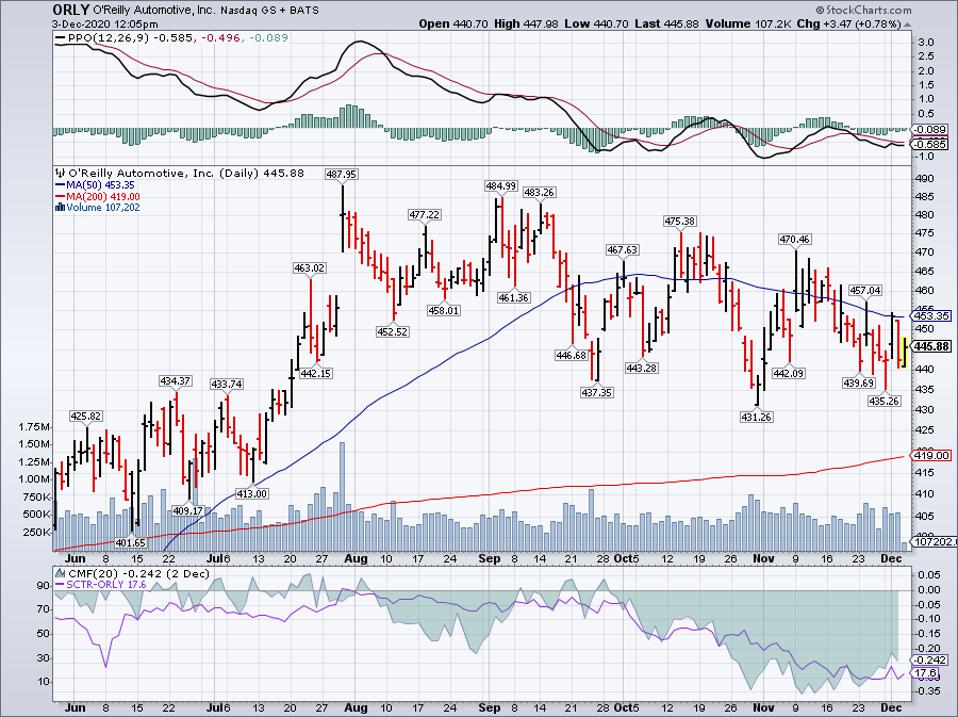Click the 3-Dec-2020 12:05pm timestamp
958x717 pixels.
(x=105, y=24)
